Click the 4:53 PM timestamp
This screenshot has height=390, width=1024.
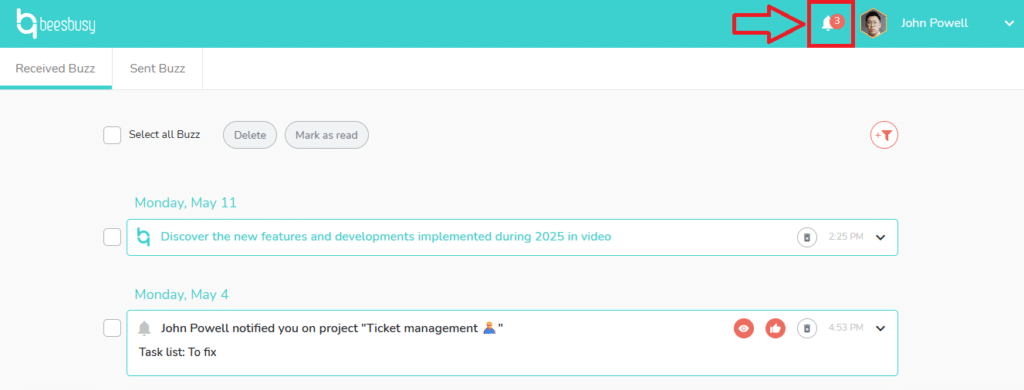(x=846, y=327)
